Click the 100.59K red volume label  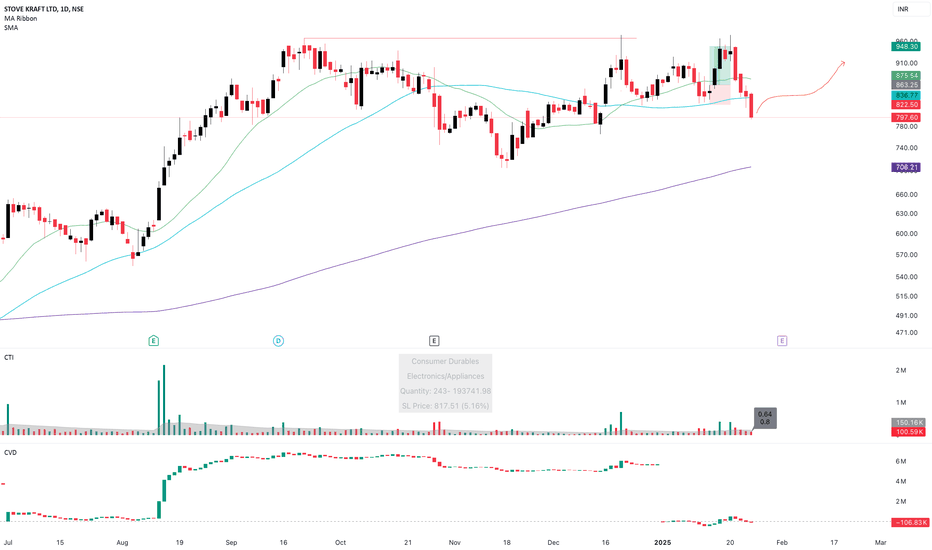908,432
